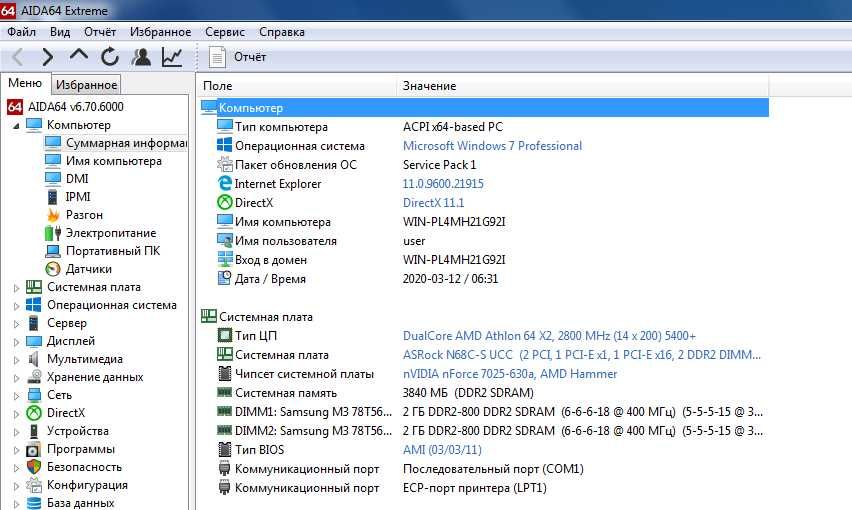
Task: Select the База данных tree item
Action: tap(71, 503)
